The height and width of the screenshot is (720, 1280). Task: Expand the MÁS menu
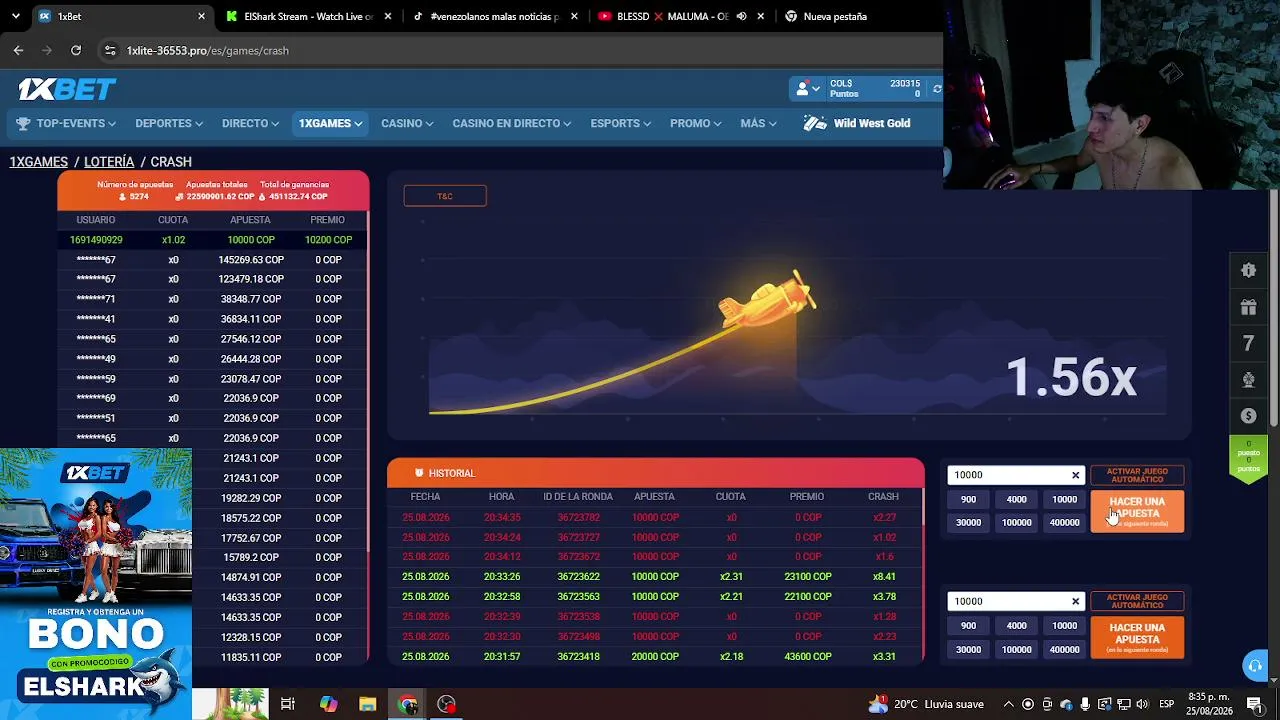[759, 123]
